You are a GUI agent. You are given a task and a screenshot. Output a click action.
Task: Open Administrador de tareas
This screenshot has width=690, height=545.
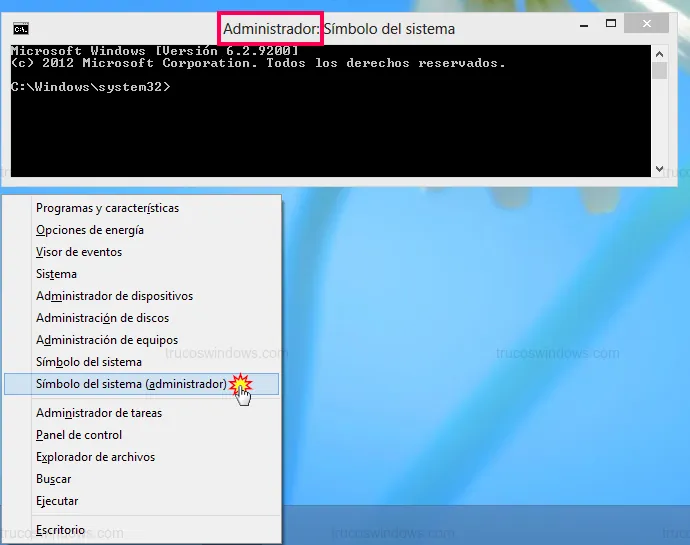(99, 413)
